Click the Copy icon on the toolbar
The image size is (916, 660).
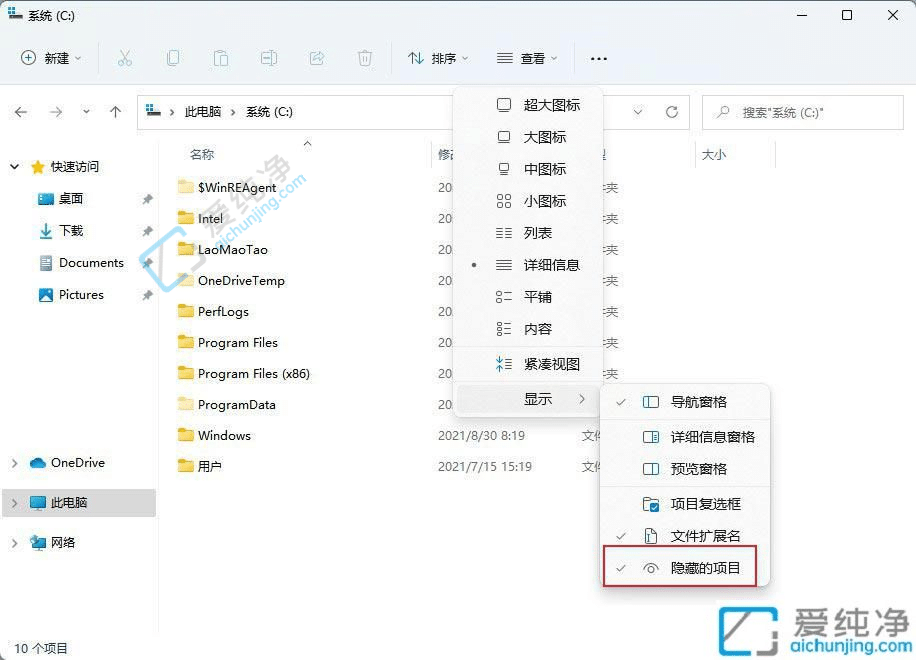coord(172,58)
